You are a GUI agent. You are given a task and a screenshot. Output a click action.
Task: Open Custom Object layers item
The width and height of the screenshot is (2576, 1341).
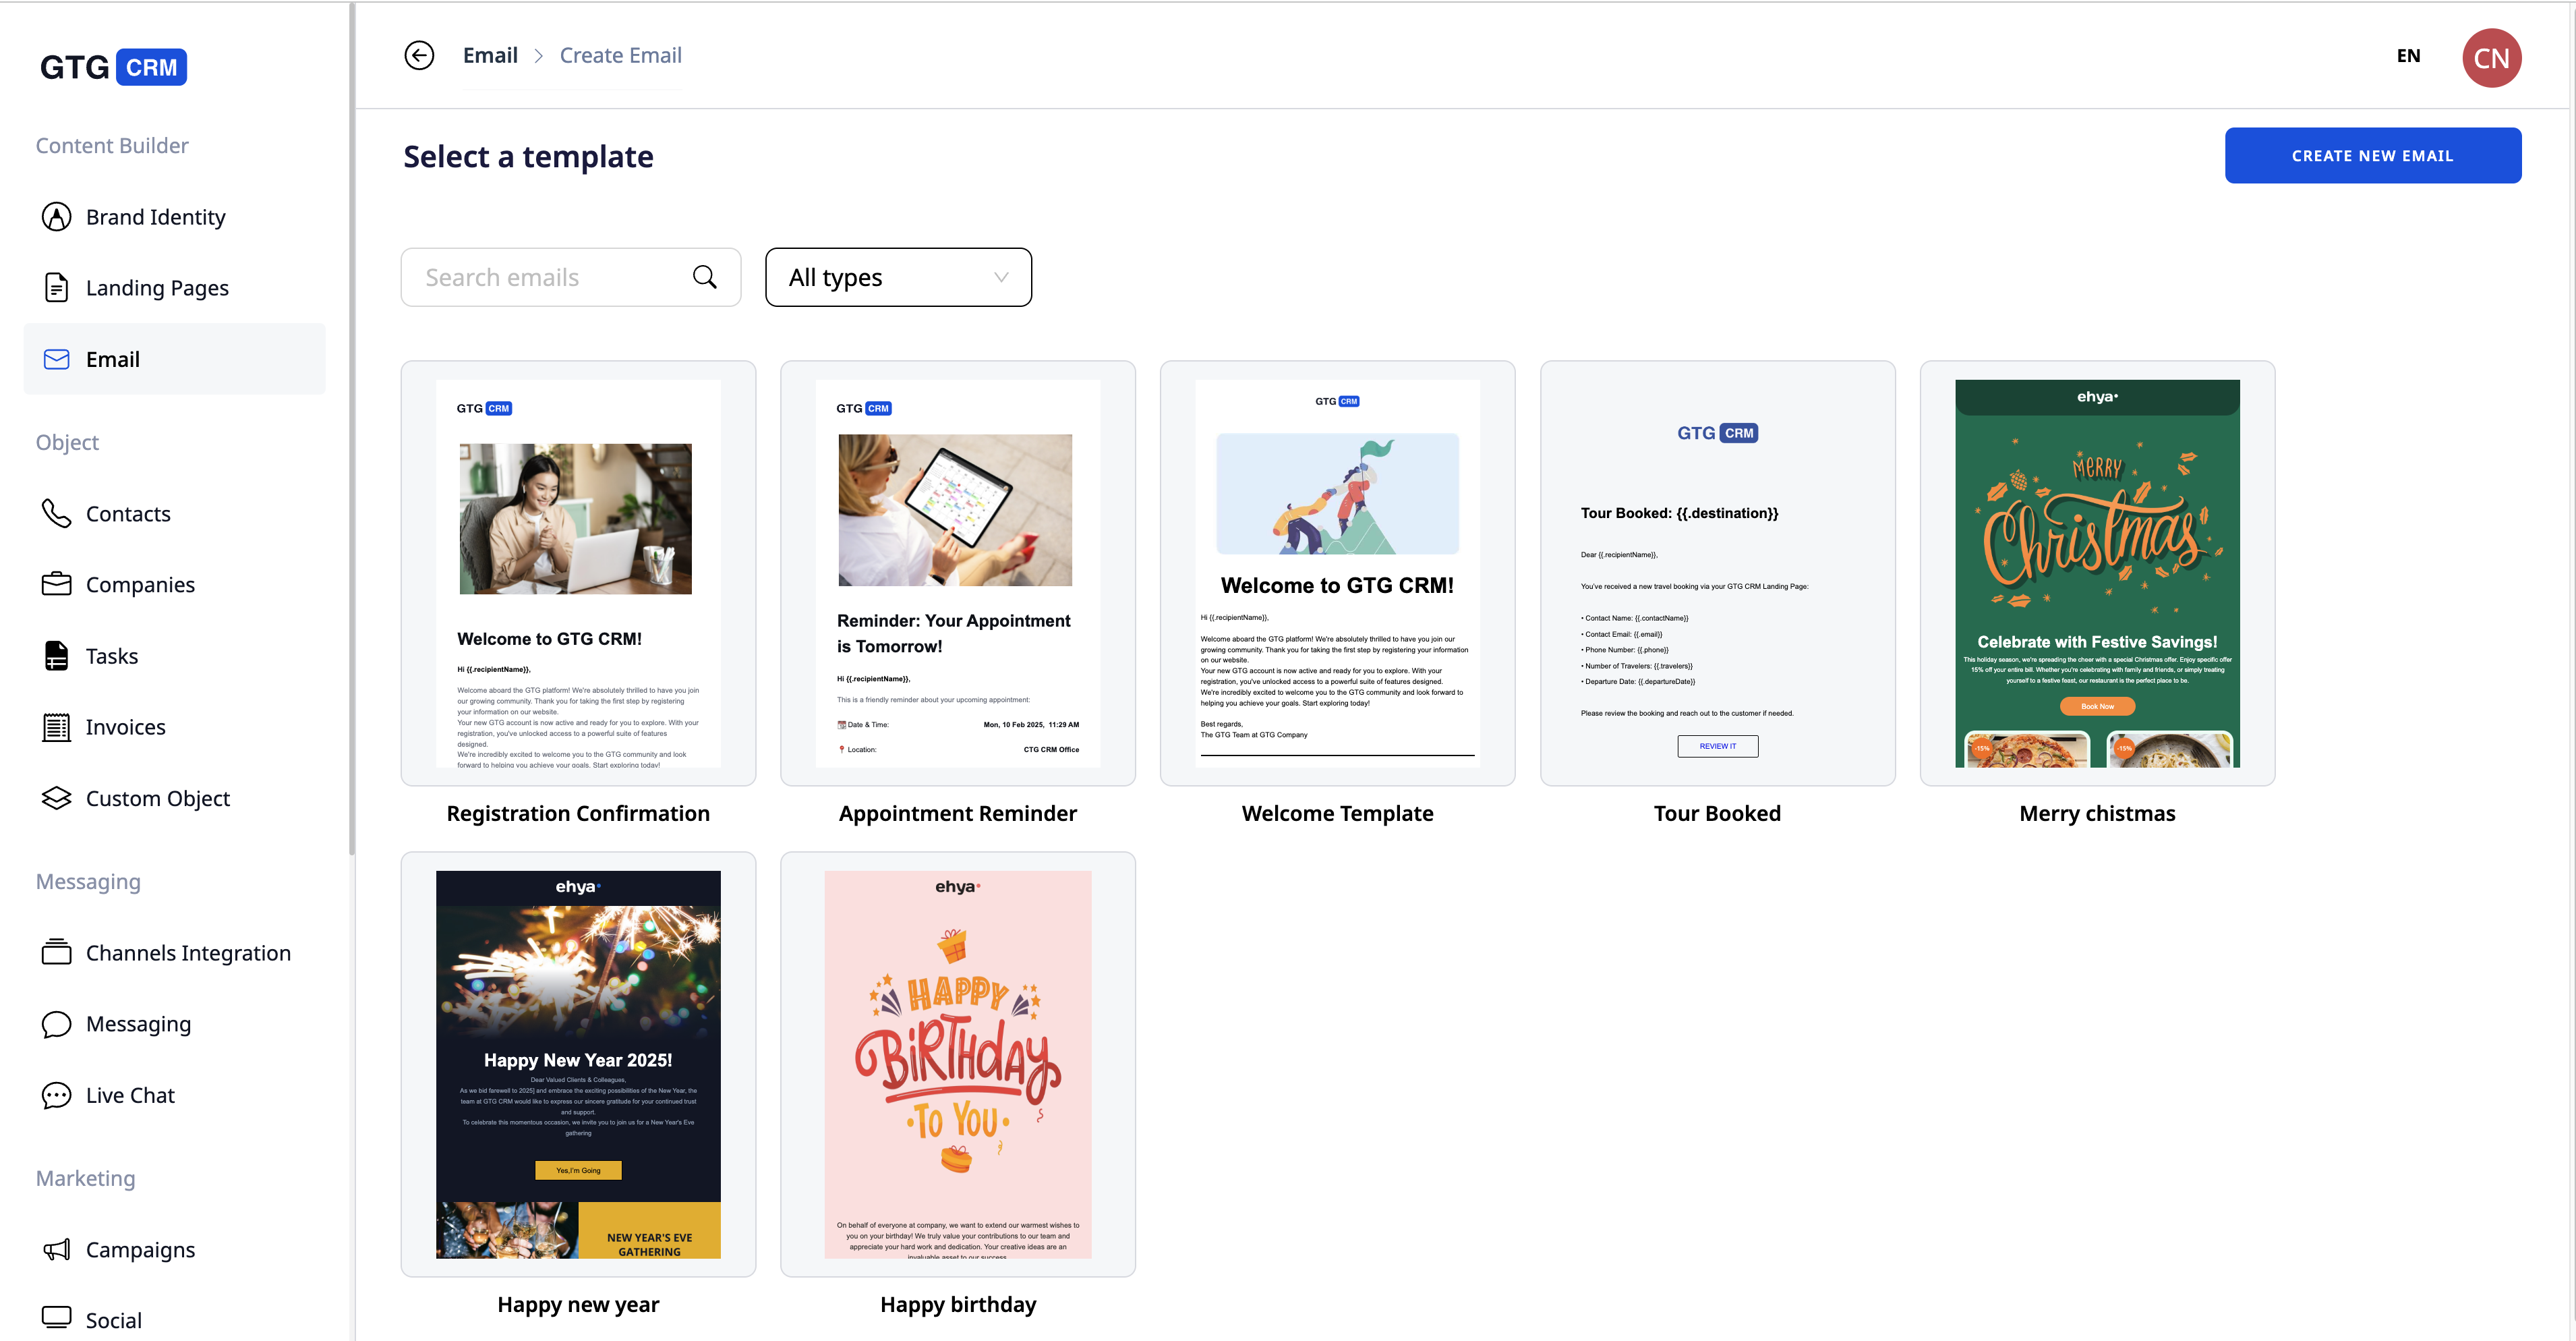(157, 798)
